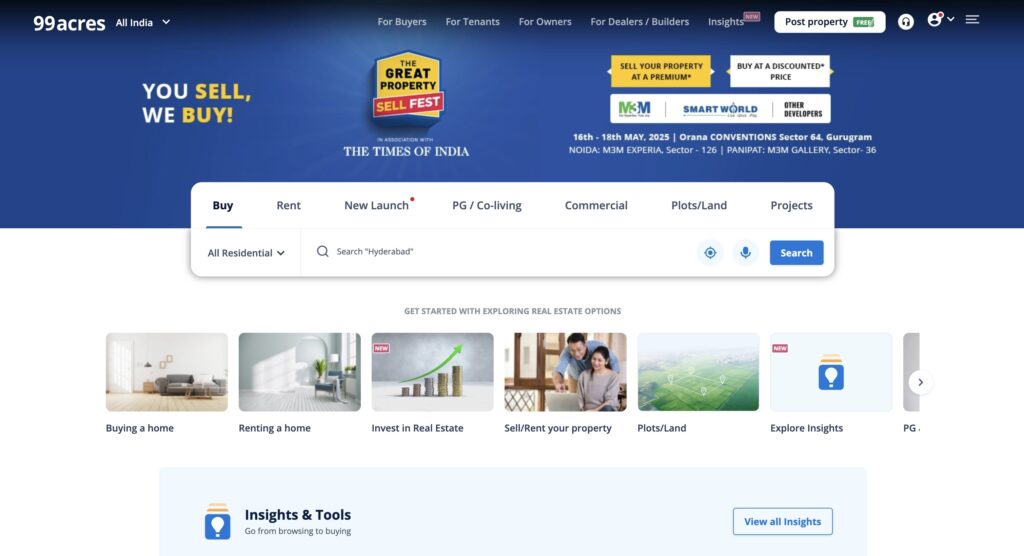
Task: Click the magnifier icon in search box
Action: click(323, 252)
